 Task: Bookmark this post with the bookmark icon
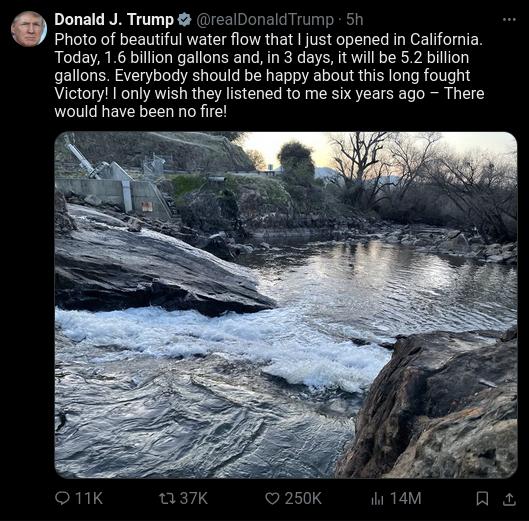(x=482, y=499)
